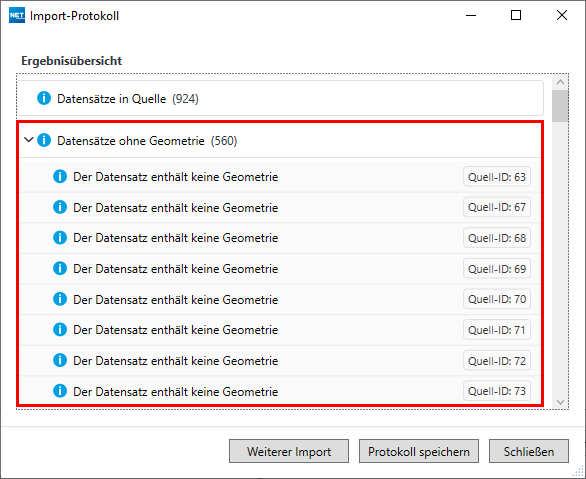The height and width of the screenshot is (479, 586).
Task: Start another import with Weiterer Import
Action: pos(289,451)
